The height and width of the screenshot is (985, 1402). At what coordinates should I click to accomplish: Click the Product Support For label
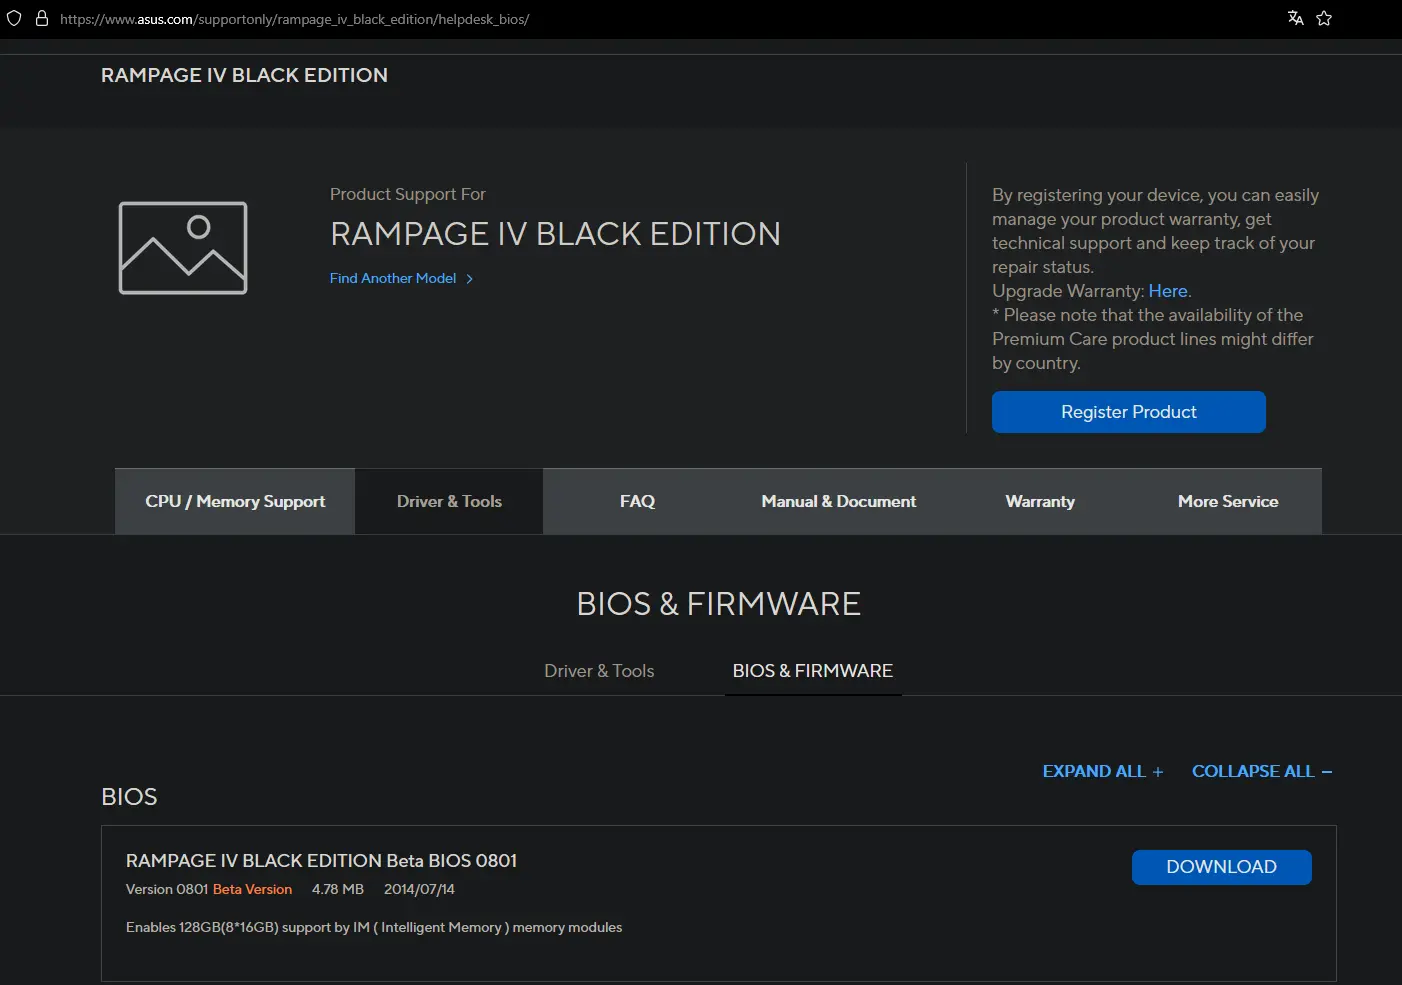tap(407, 194)
